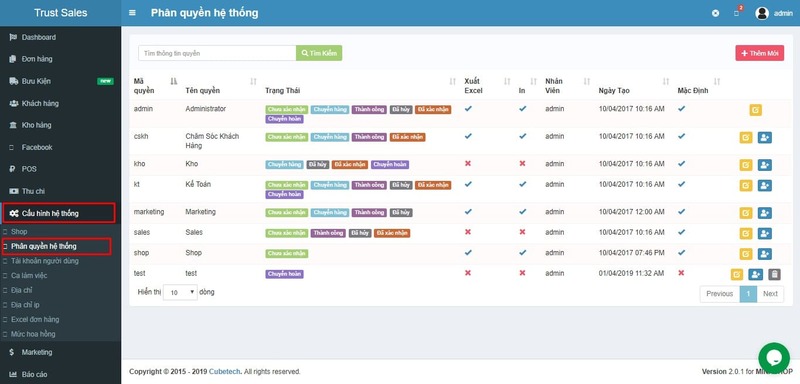Viewport: 800px width, 384px height.
Task: Expand the Thu chi sidebar menu
Action: pos(60,191)
